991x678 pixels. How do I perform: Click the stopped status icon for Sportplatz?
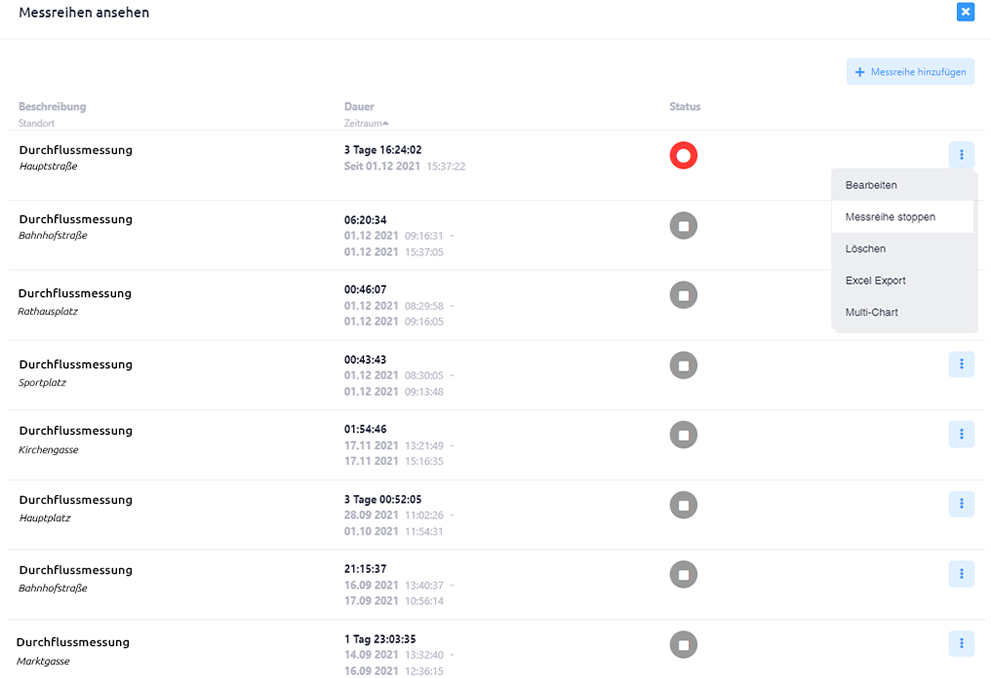pyautogui.click(x=683, y=365)
